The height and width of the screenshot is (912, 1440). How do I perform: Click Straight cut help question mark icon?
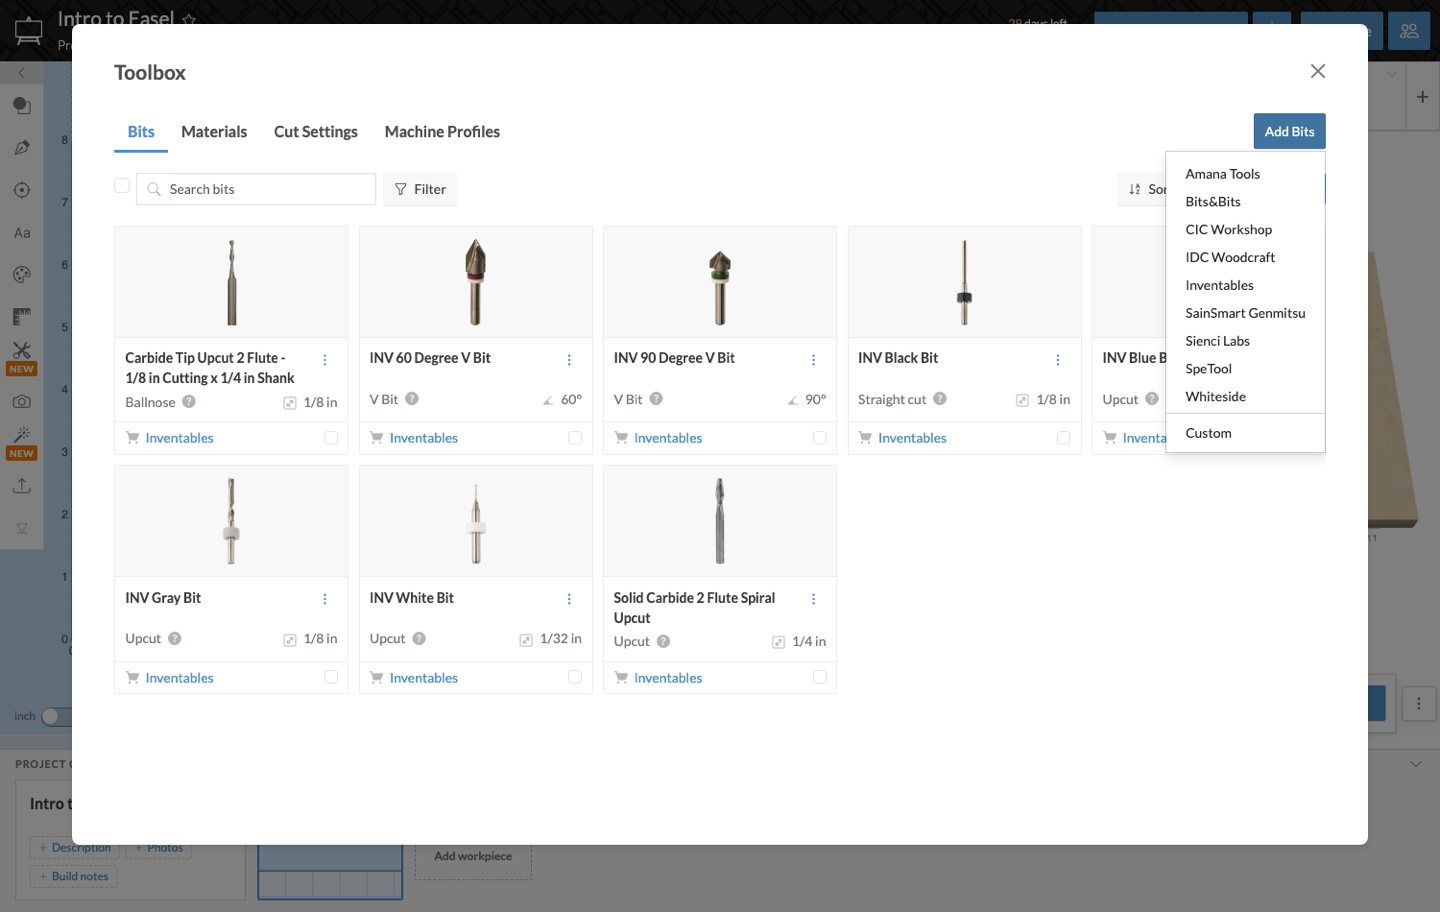[940, 399]
